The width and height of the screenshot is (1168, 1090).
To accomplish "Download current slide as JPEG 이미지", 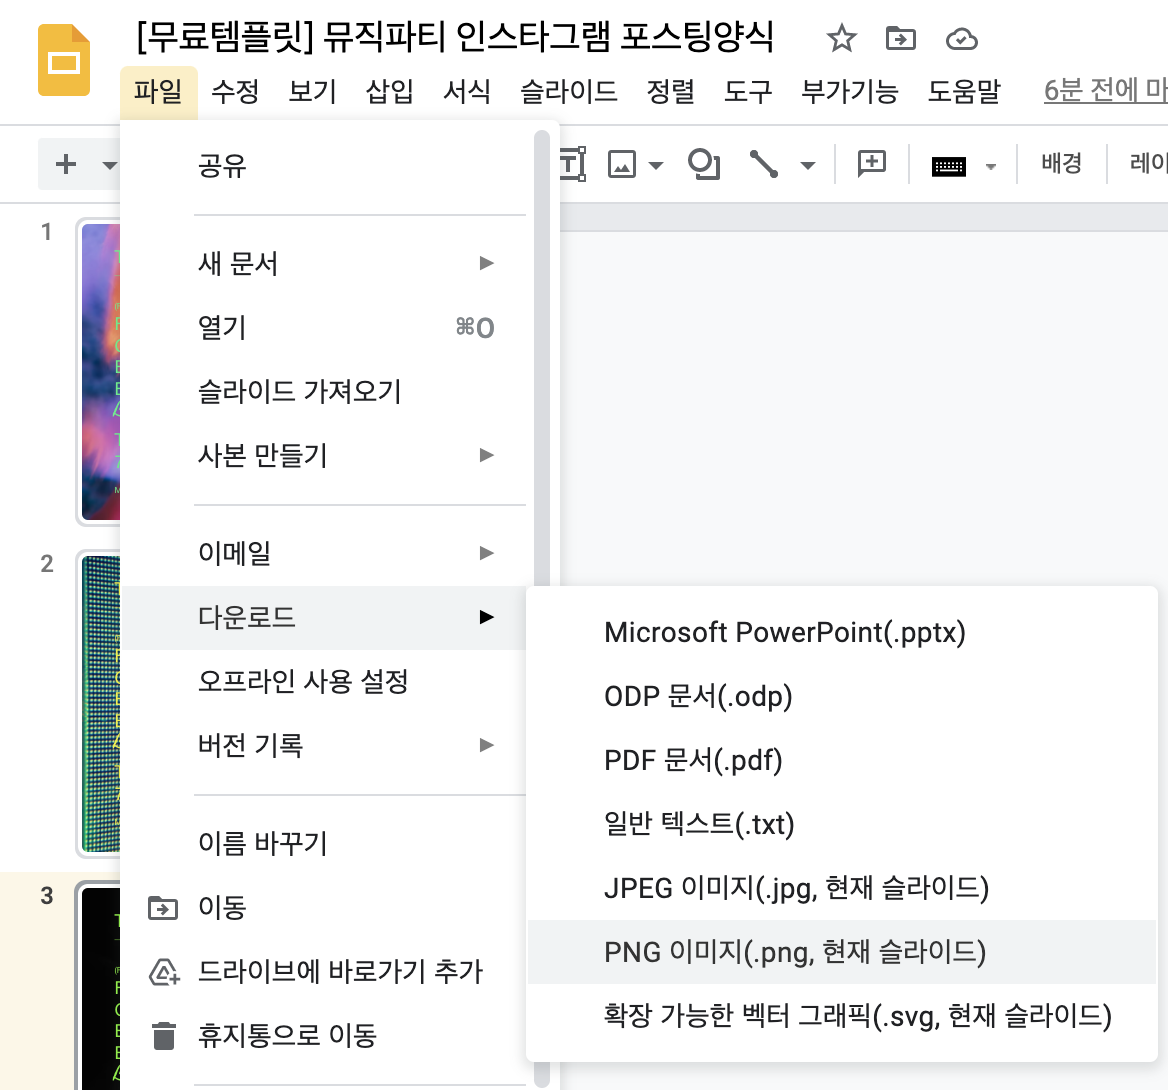I will click(x=842, y=888).
